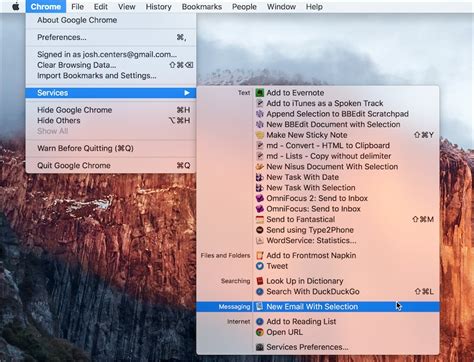474x362 pixels.
Task: Open the Help menu
Action: pyautogui.click(x=314, y=7)
